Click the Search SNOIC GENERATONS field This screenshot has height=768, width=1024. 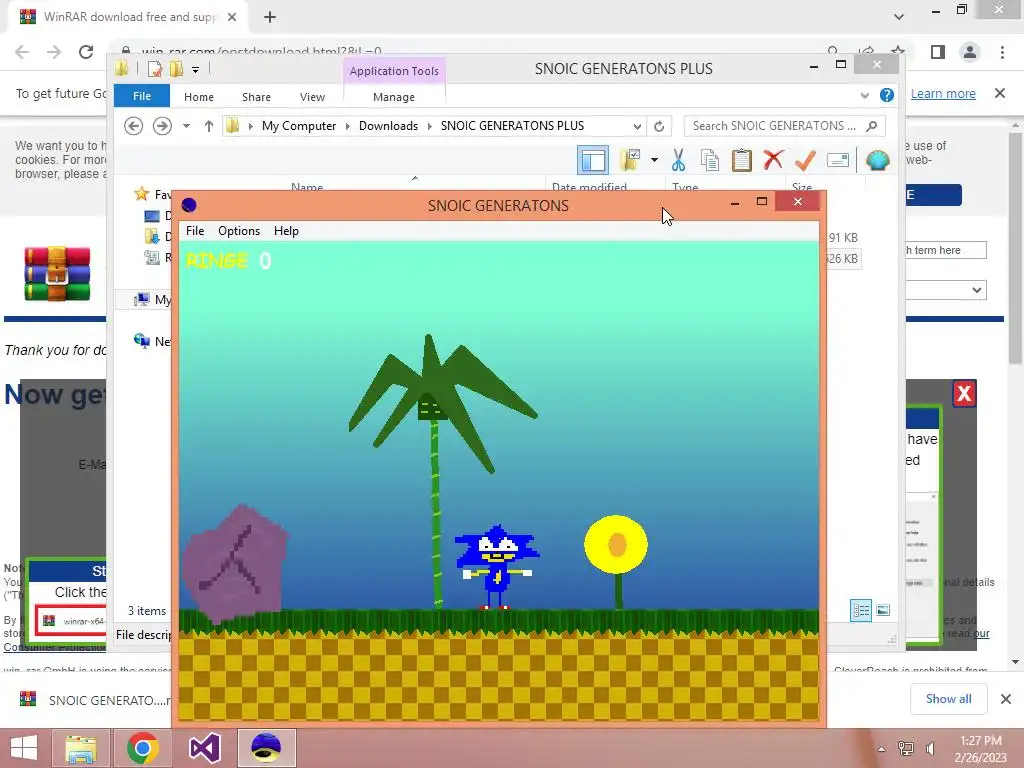(x=784, y=125)
